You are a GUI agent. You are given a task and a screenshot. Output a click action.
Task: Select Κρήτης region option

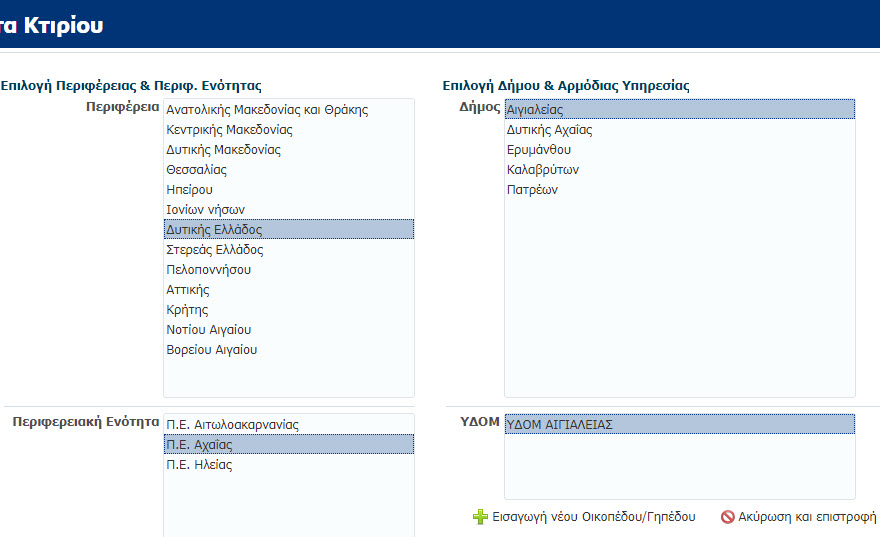[289, 310]
